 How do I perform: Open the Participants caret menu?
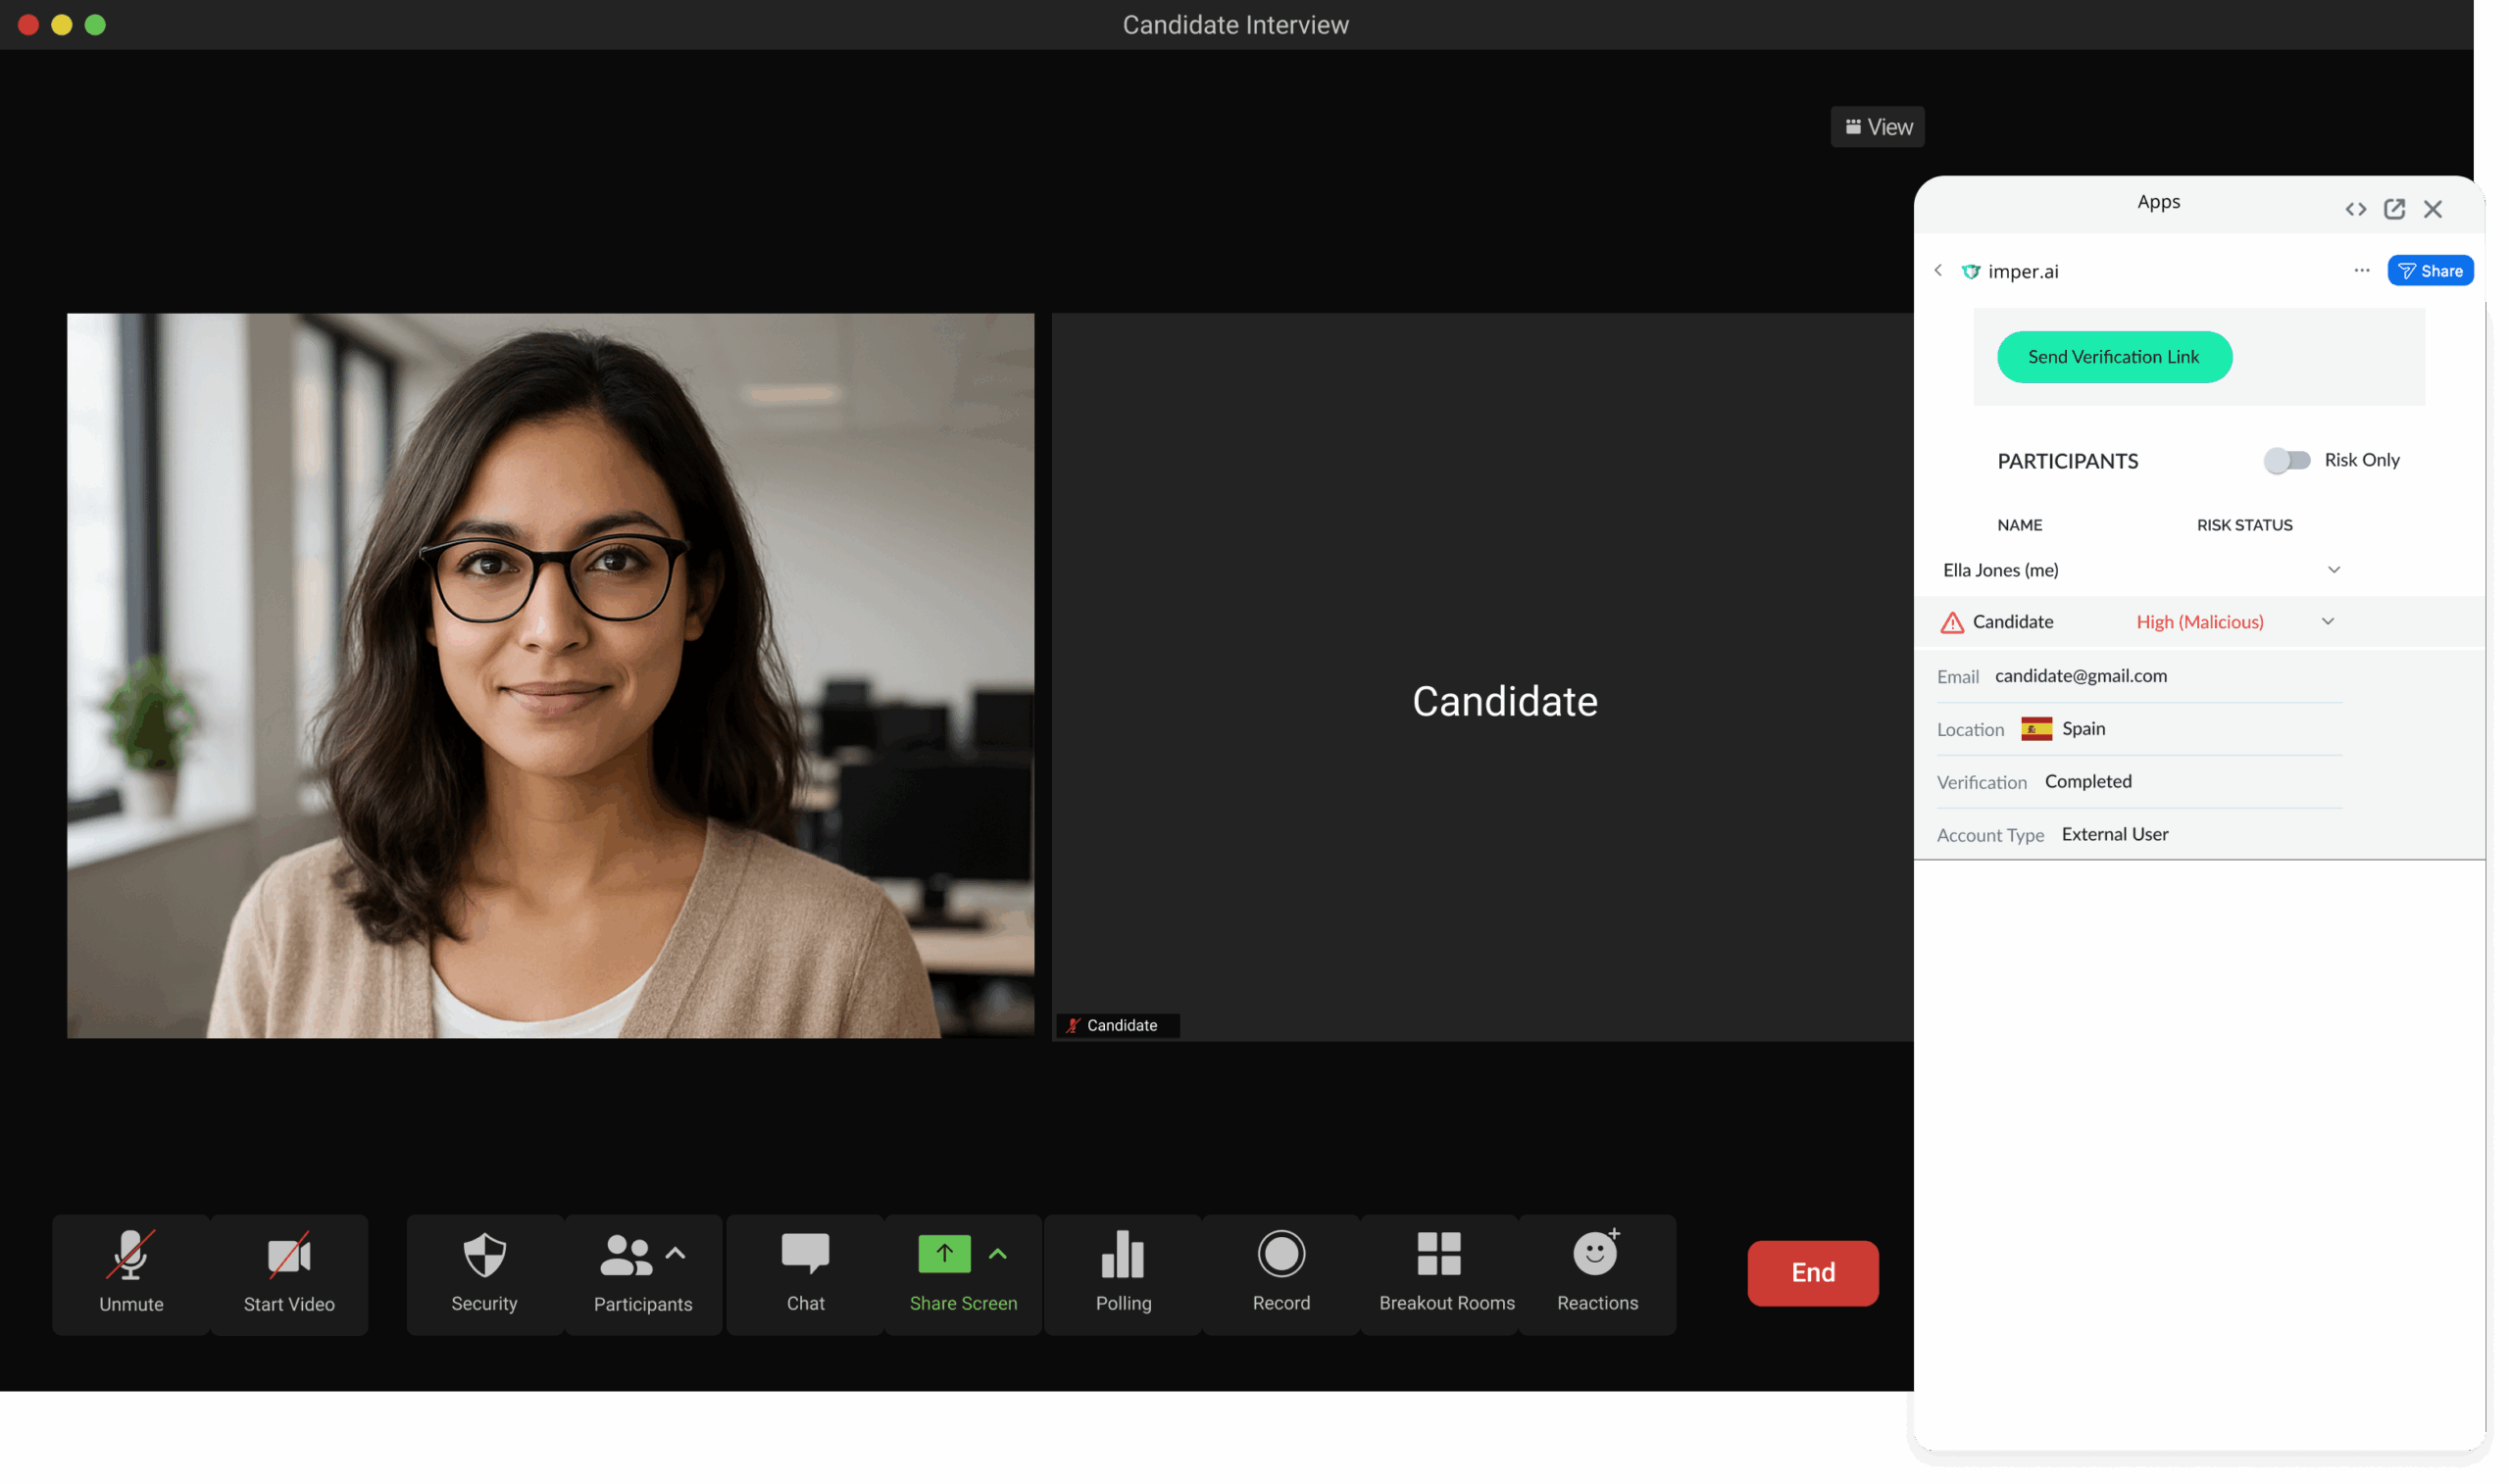[x=676, y=1254]
